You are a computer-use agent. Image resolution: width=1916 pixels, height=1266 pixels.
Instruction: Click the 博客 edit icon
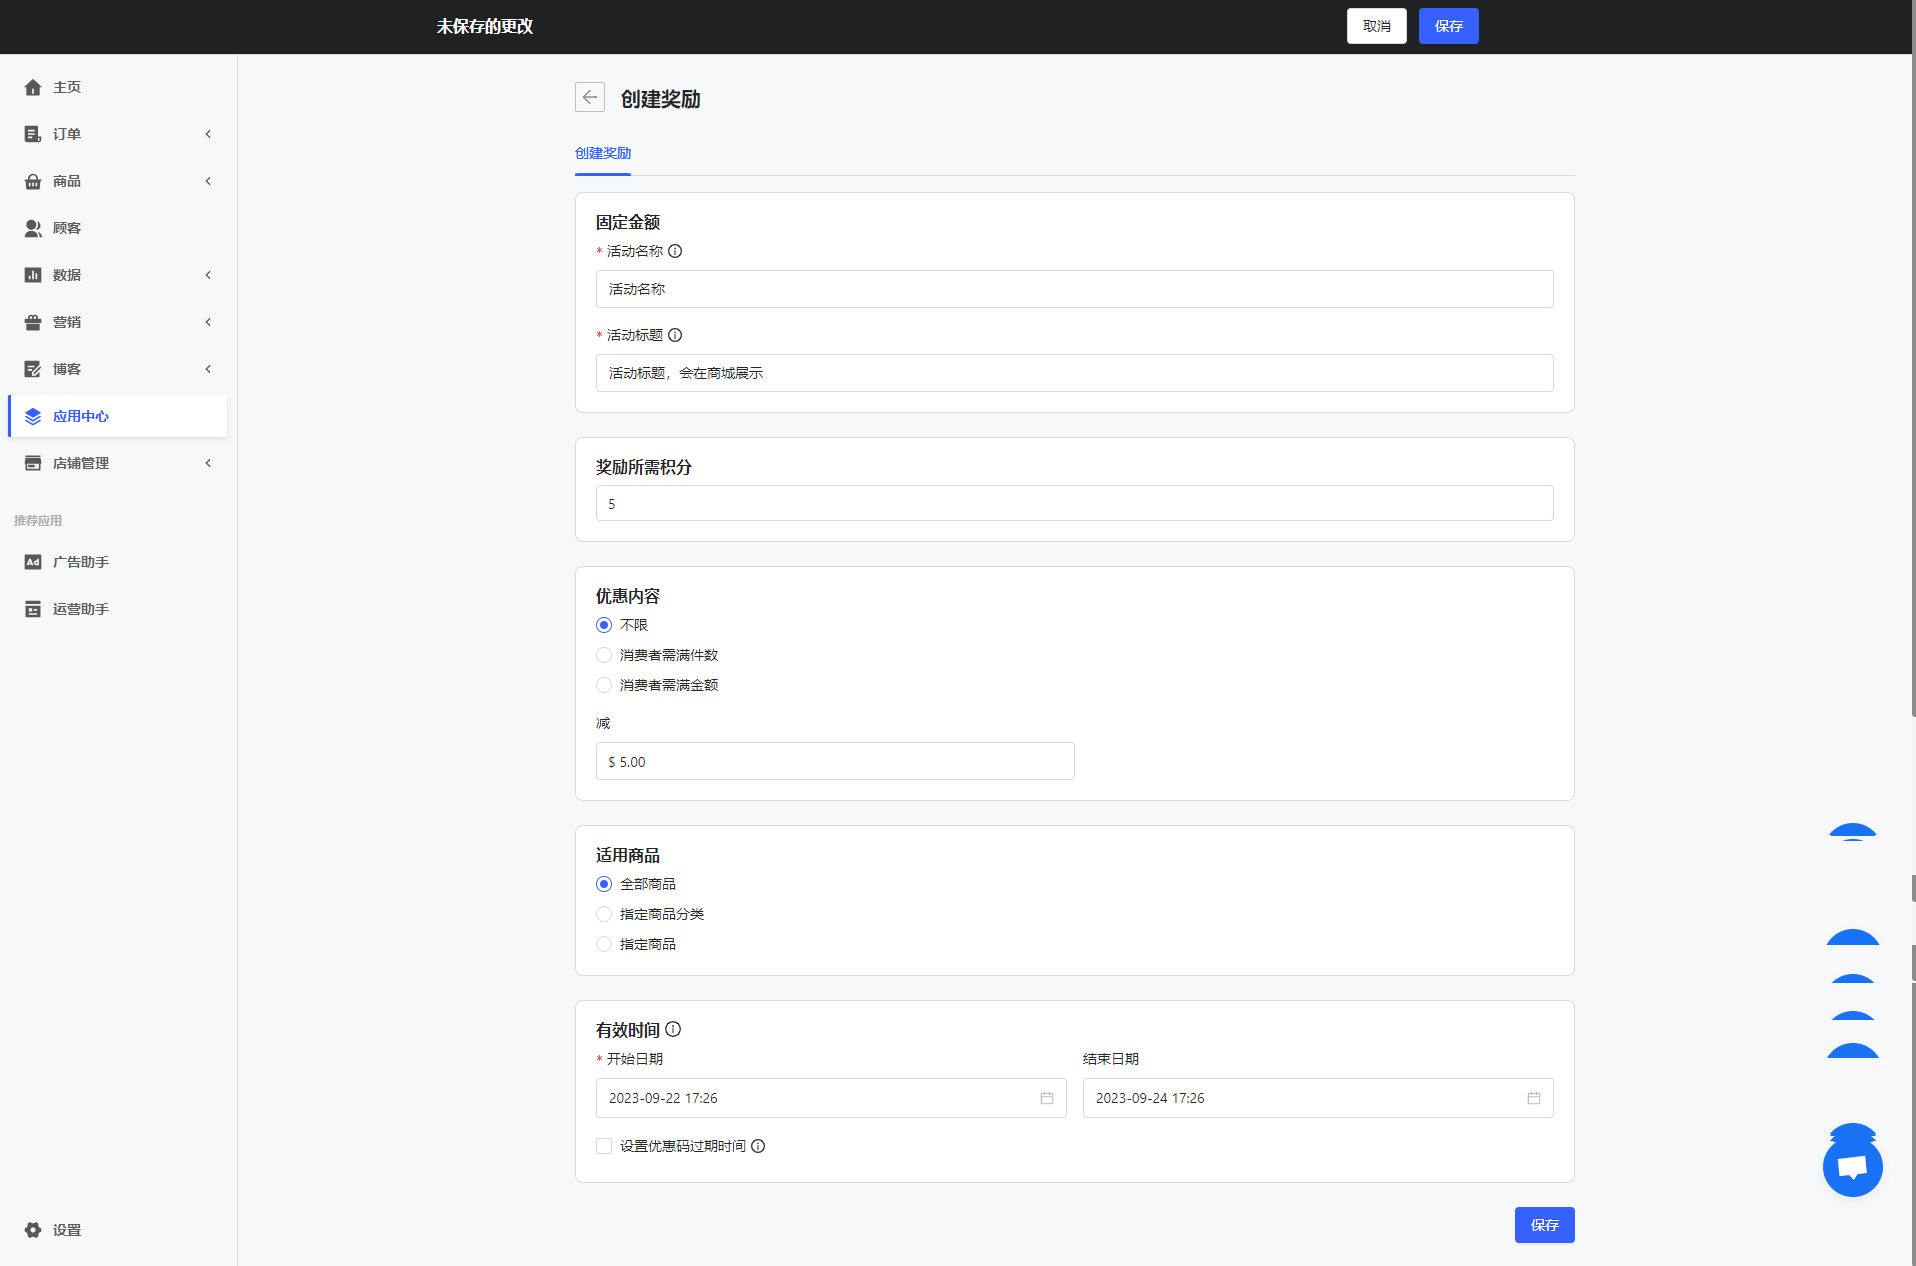click(x=33, y=369)
